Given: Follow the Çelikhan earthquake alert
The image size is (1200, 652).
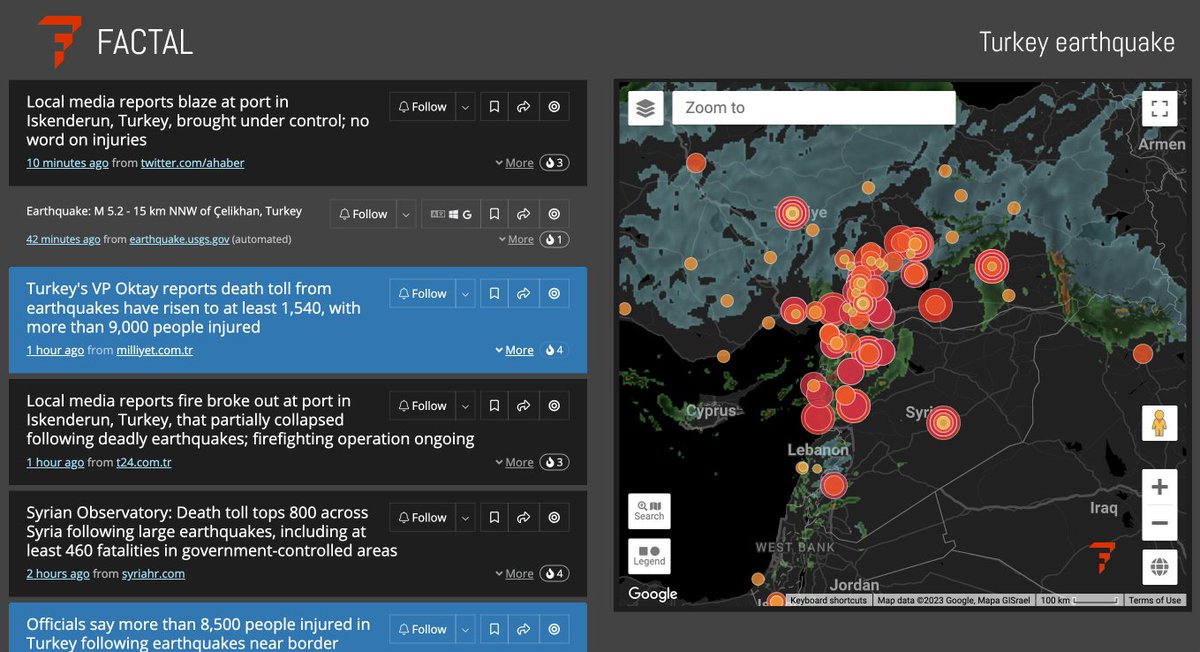Looking at the screenshot, I should [x=365, y=213].
